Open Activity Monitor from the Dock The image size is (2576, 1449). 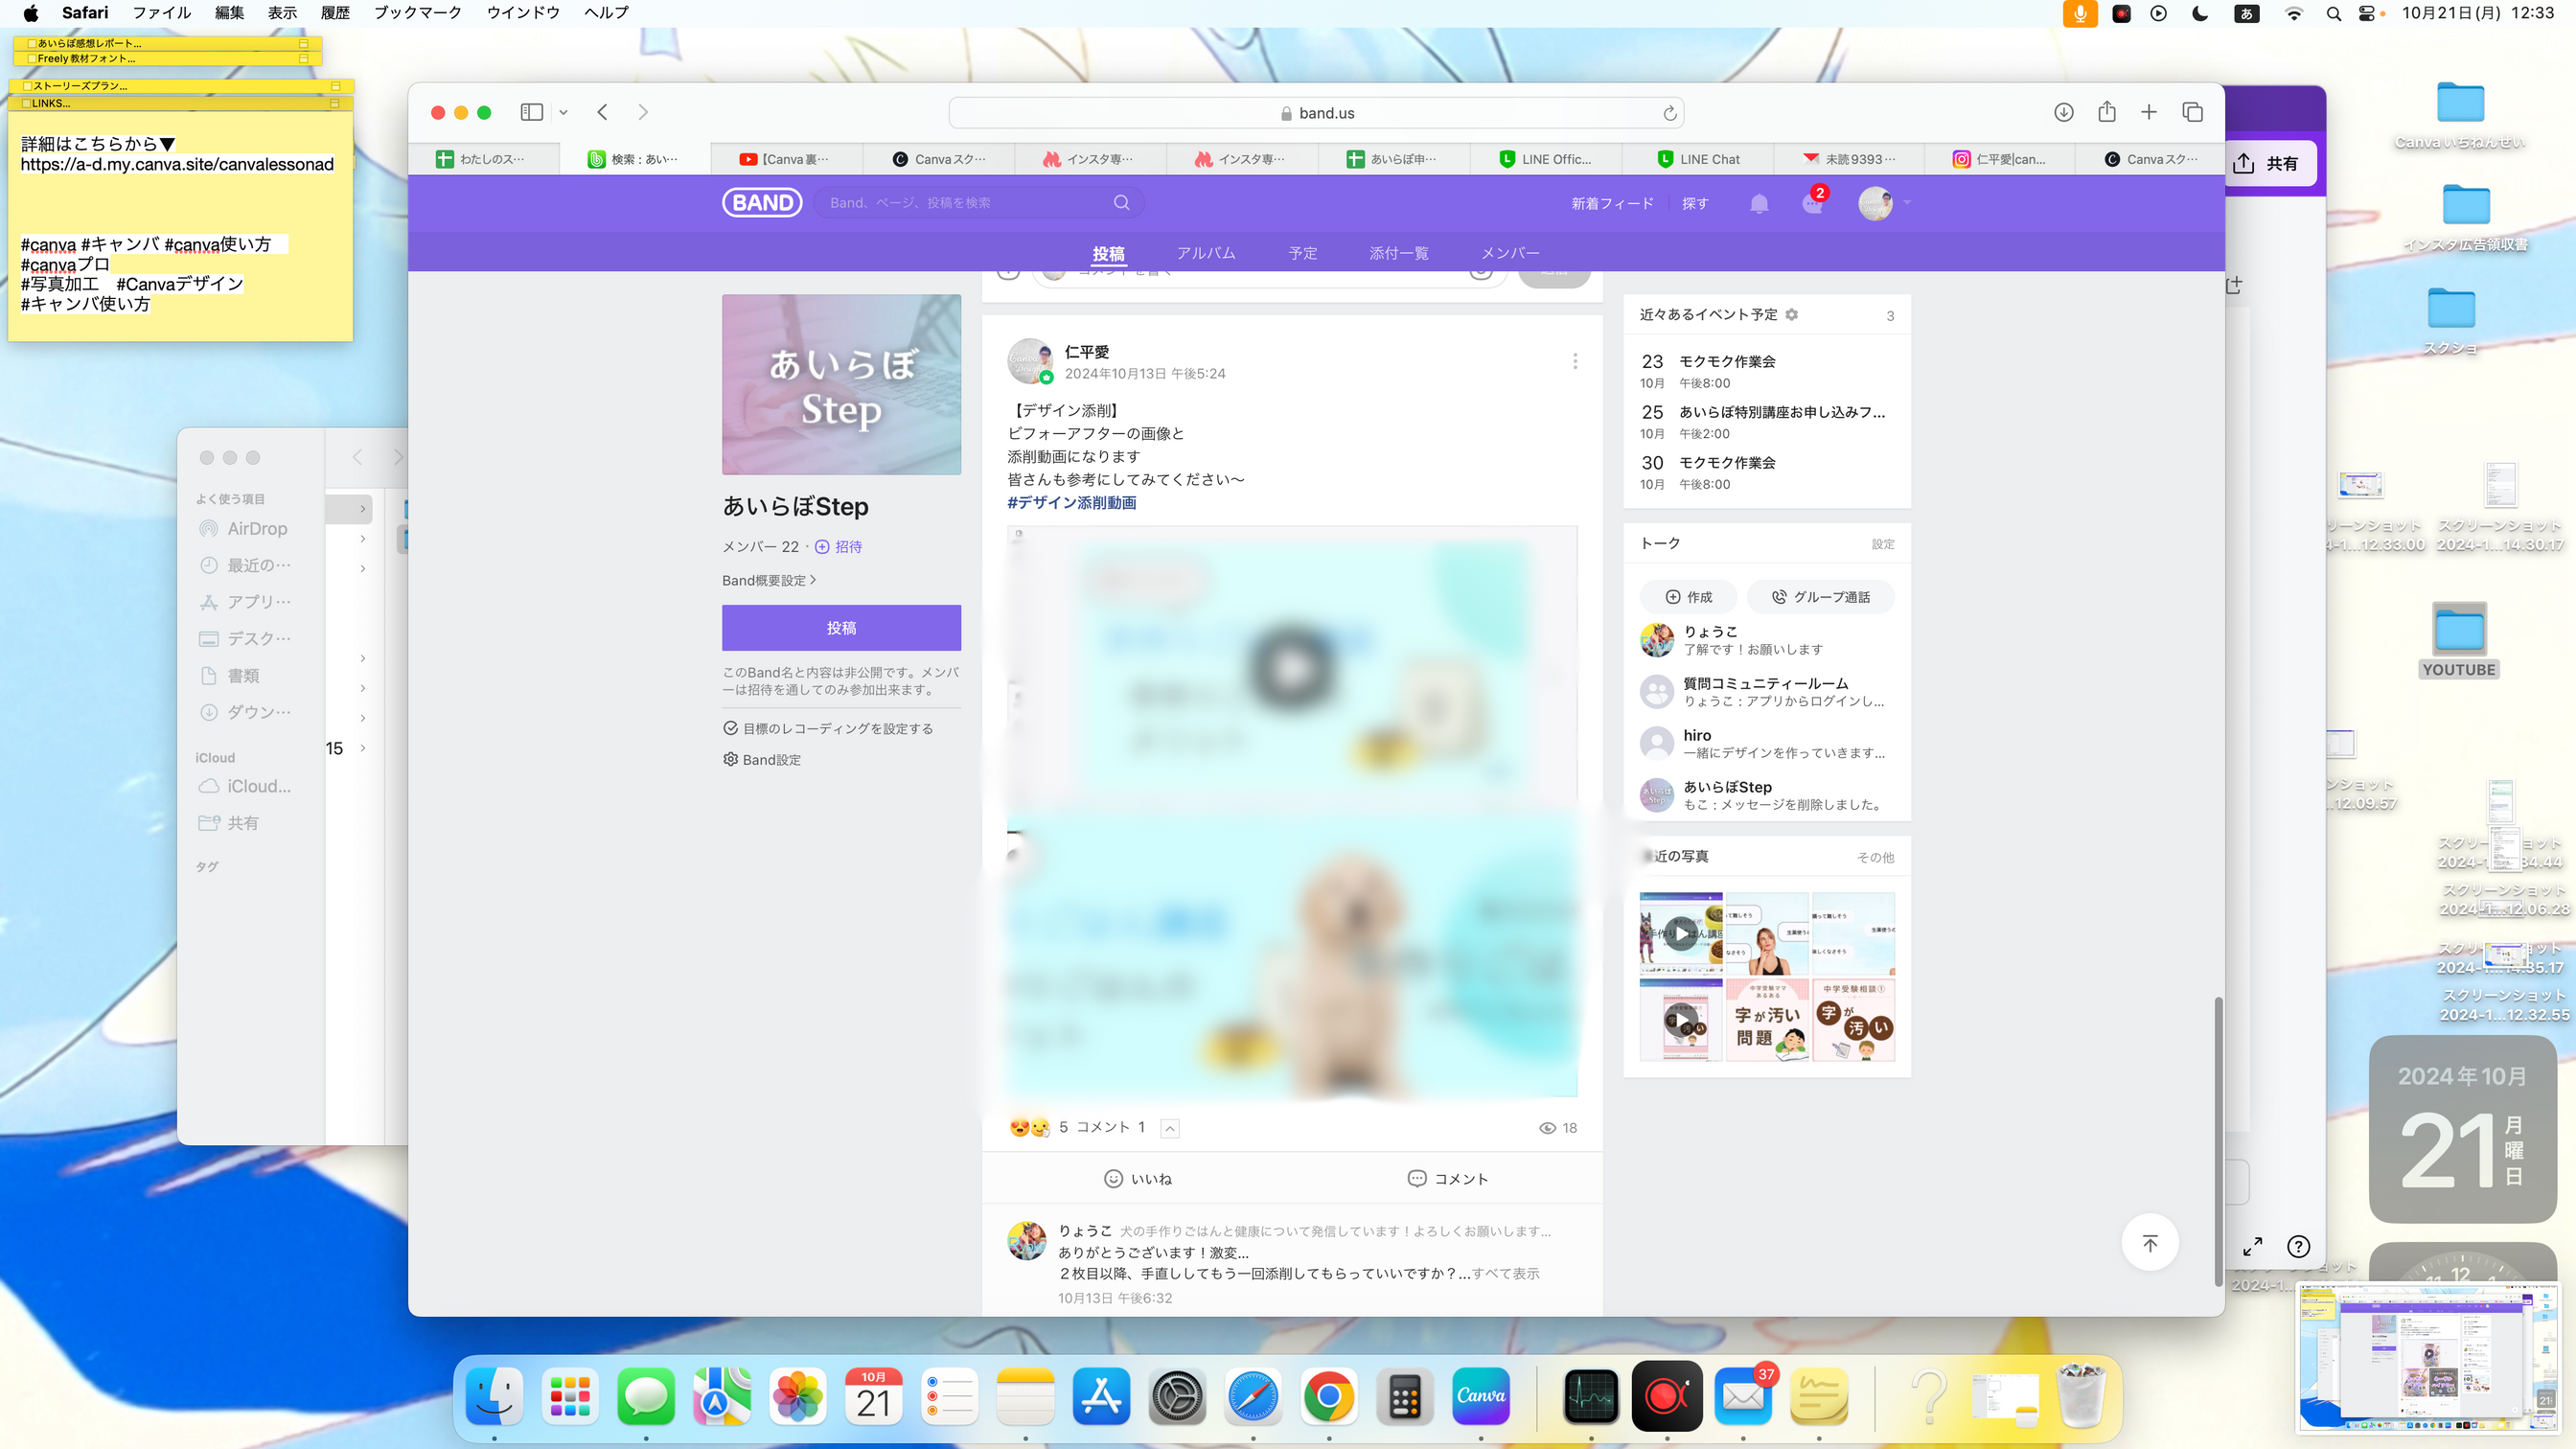tap(1591, 1396)
